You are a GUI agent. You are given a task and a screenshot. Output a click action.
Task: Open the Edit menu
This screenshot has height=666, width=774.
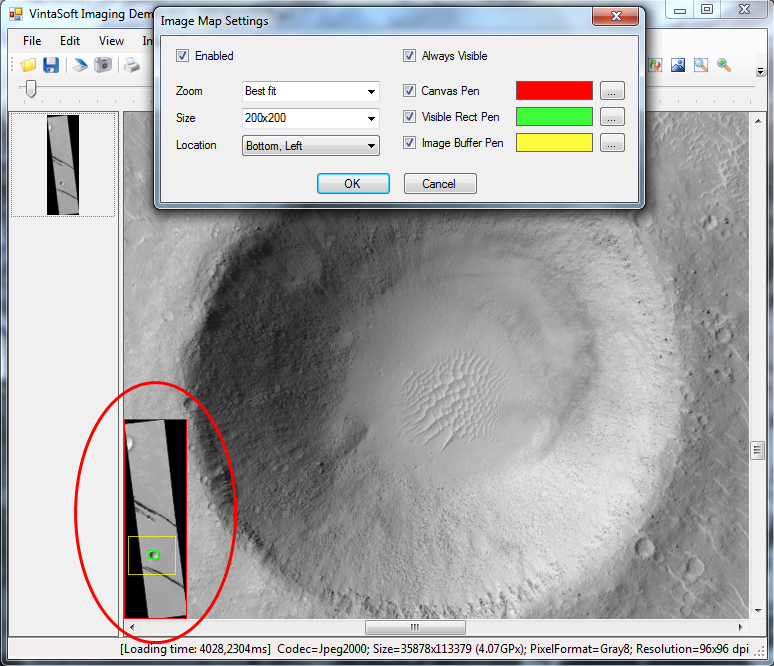(70, 41)
